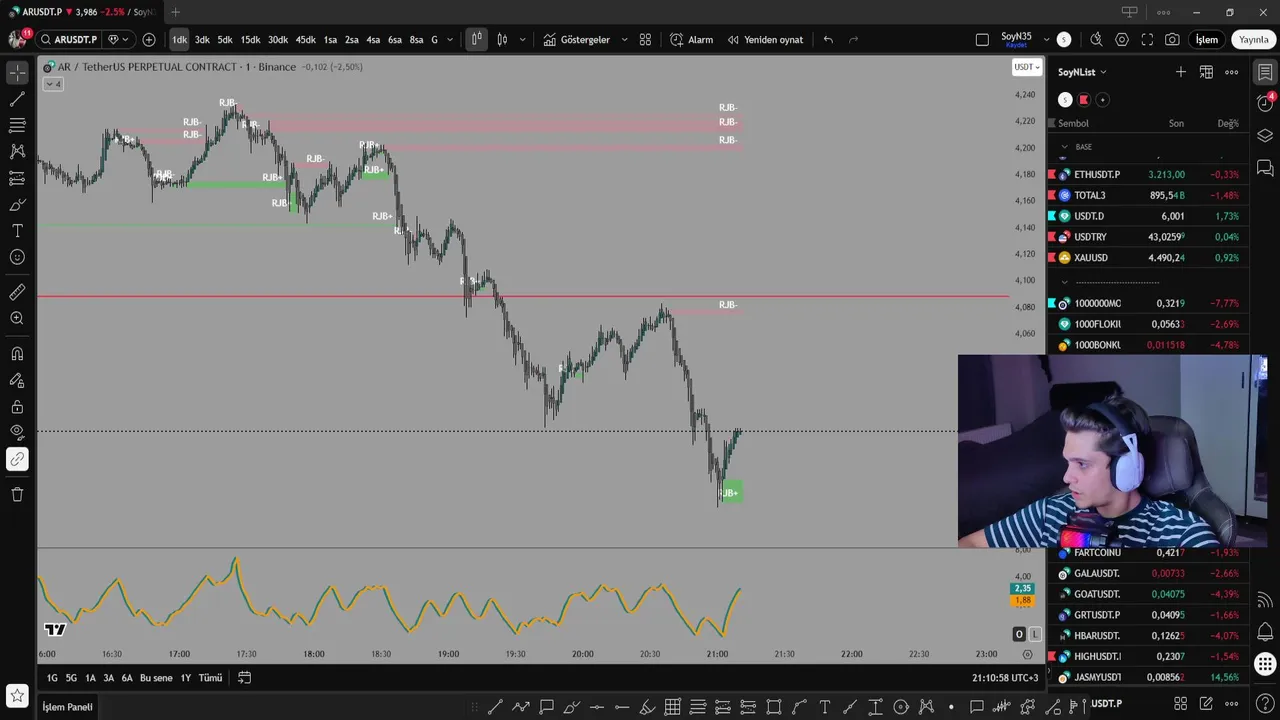Open watchlist more options ellipsis

pos(1231,72)
